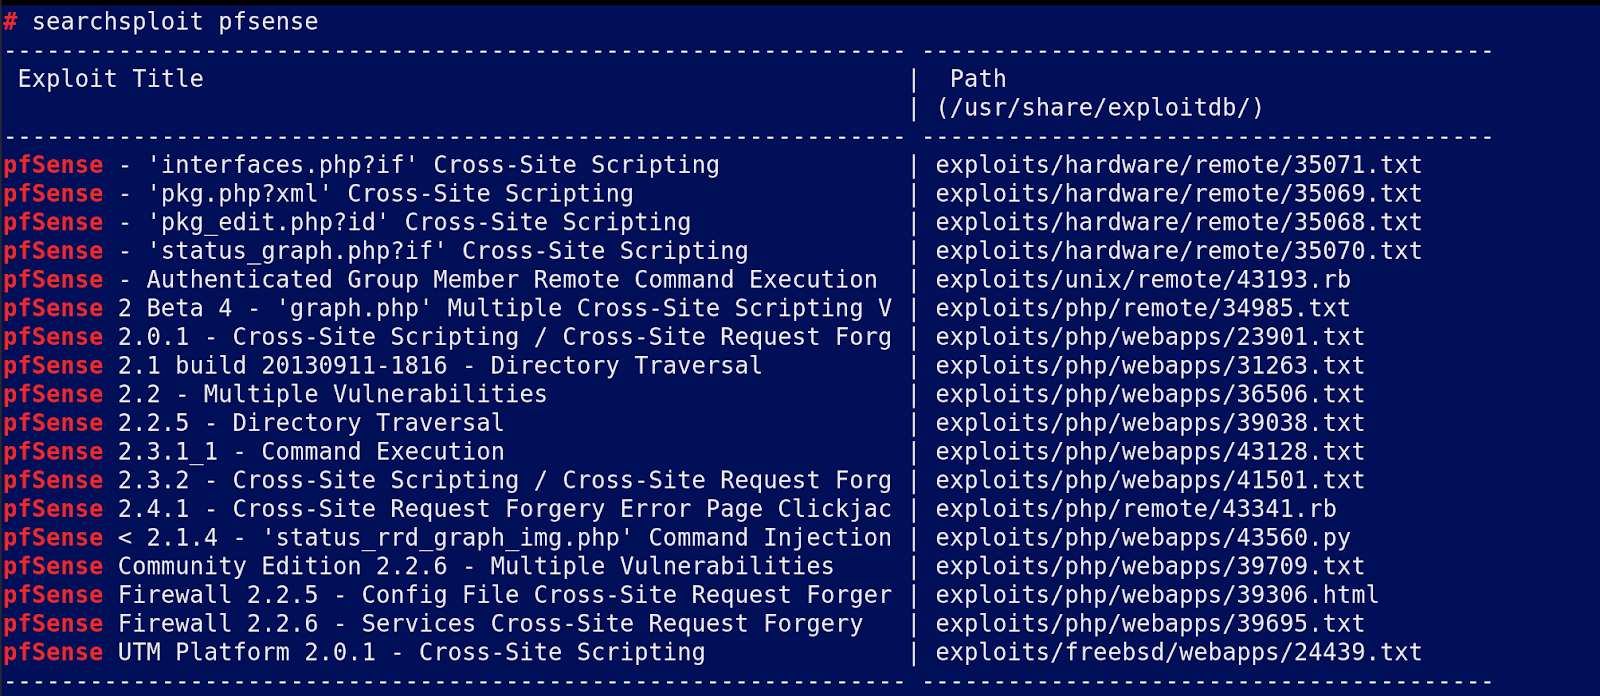The height and width of the screenshot is (696, 1600).
Task: Select the 'Path' column header
Action: 978,79
